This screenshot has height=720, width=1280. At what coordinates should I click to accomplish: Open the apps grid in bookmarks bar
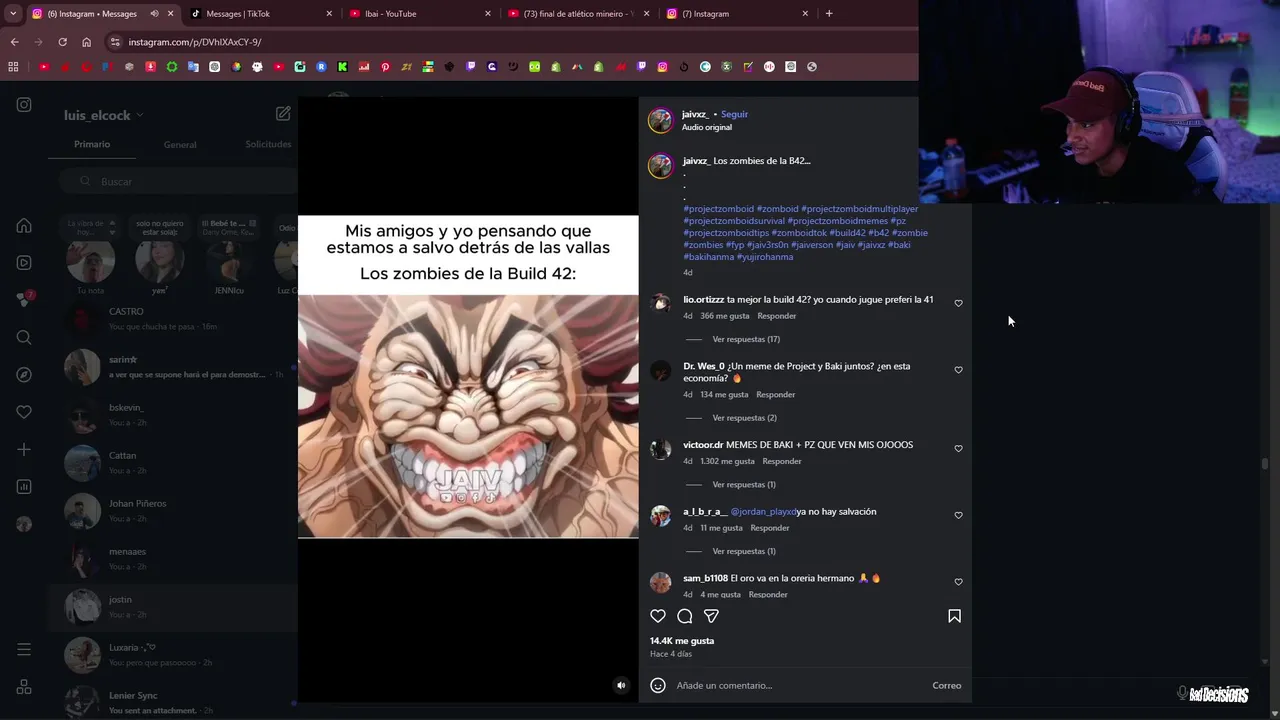[x=13, y=67]
